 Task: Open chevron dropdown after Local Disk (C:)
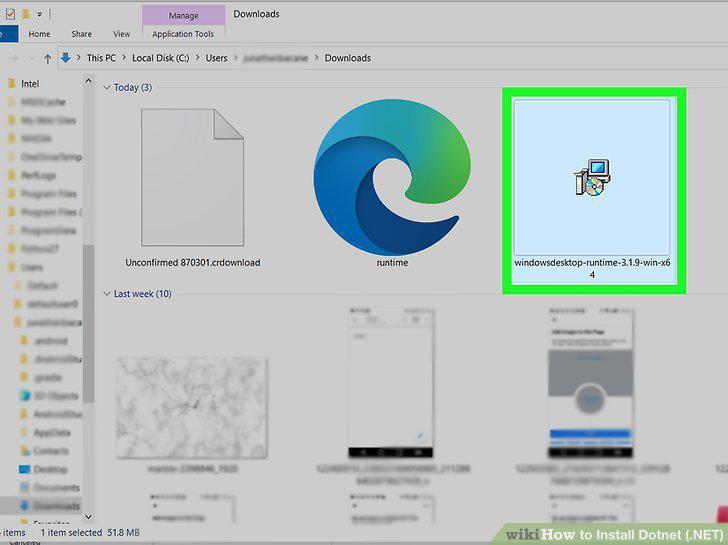(x=197, y=58)
